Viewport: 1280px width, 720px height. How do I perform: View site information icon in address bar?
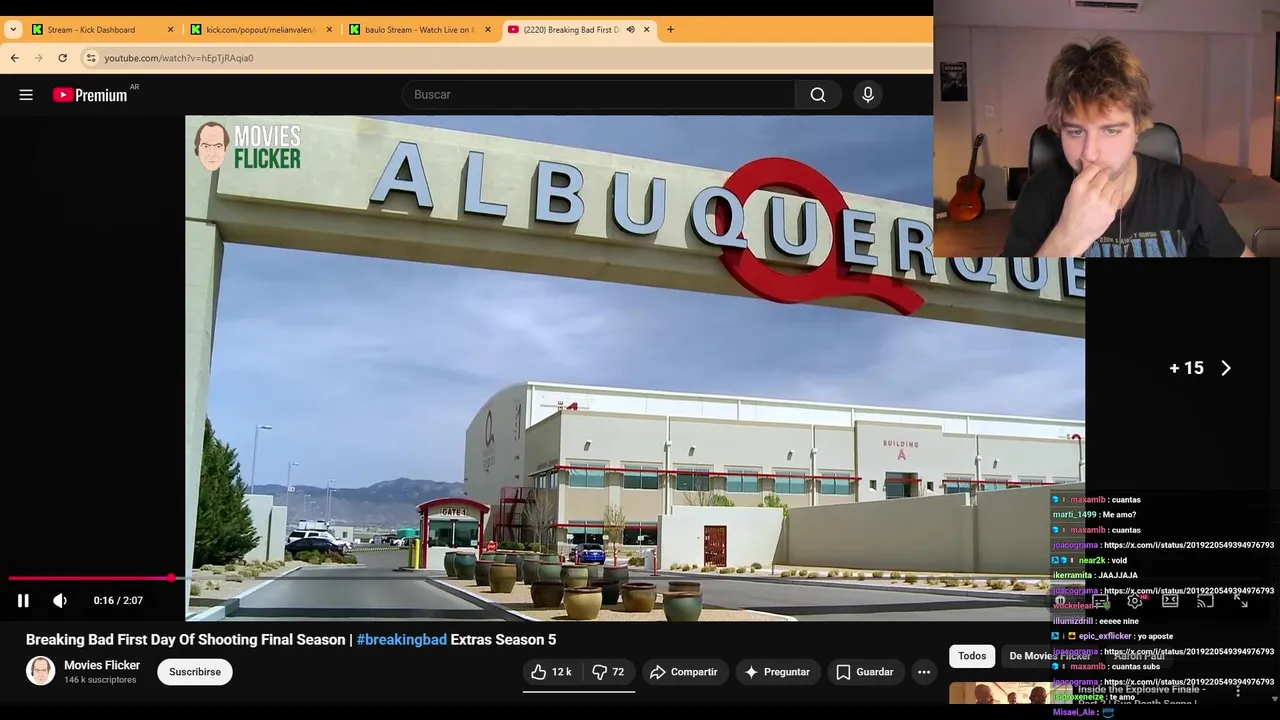point(91,58)
